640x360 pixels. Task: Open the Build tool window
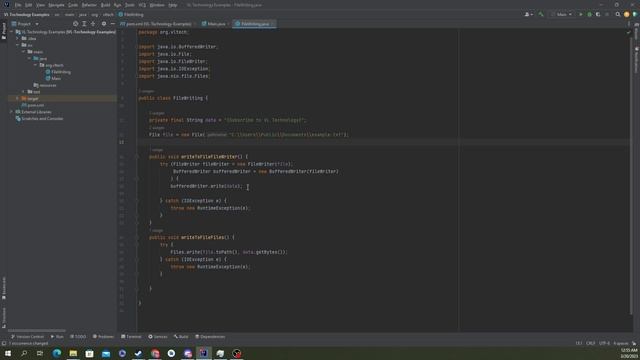(181, 337)
